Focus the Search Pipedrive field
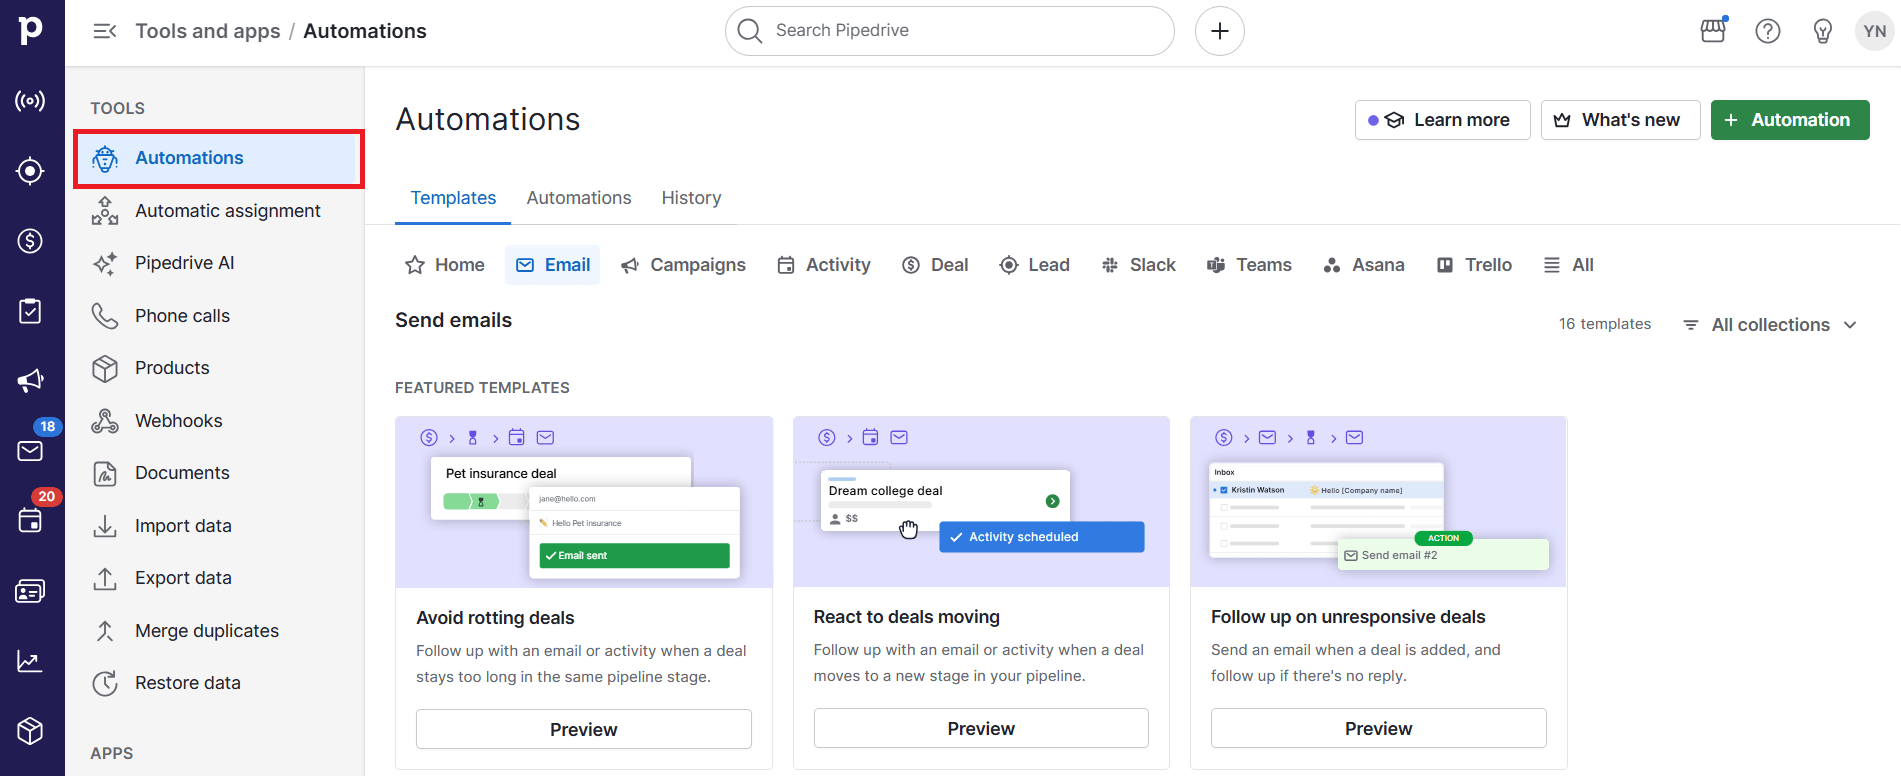Viewport: 1901px width, 776px height. [950, 31]
